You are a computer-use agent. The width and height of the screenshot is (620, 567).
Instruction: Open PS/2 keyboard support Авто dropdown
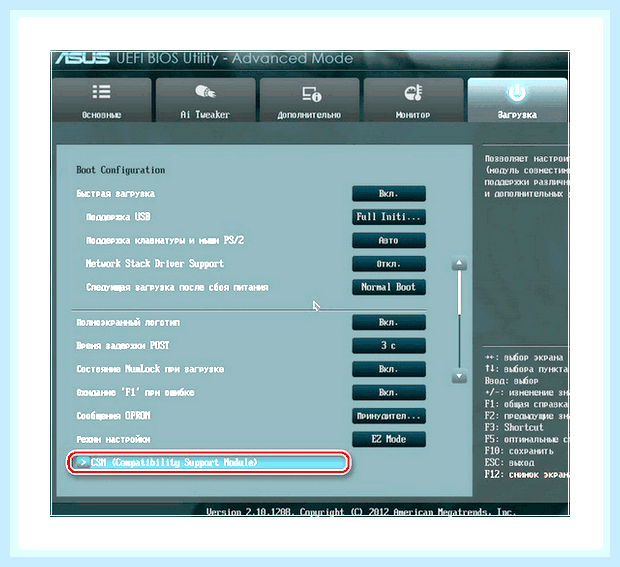coord(389,240)
